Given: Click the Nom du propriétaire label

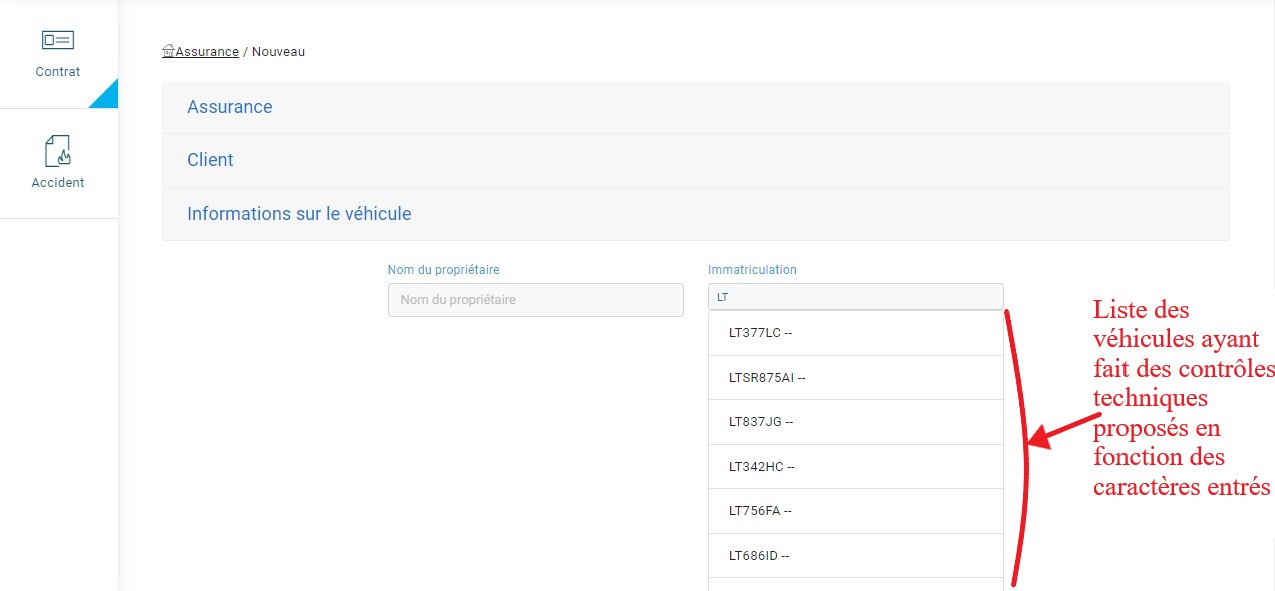Looking at the screenshot, I should (x=444, y=270).
